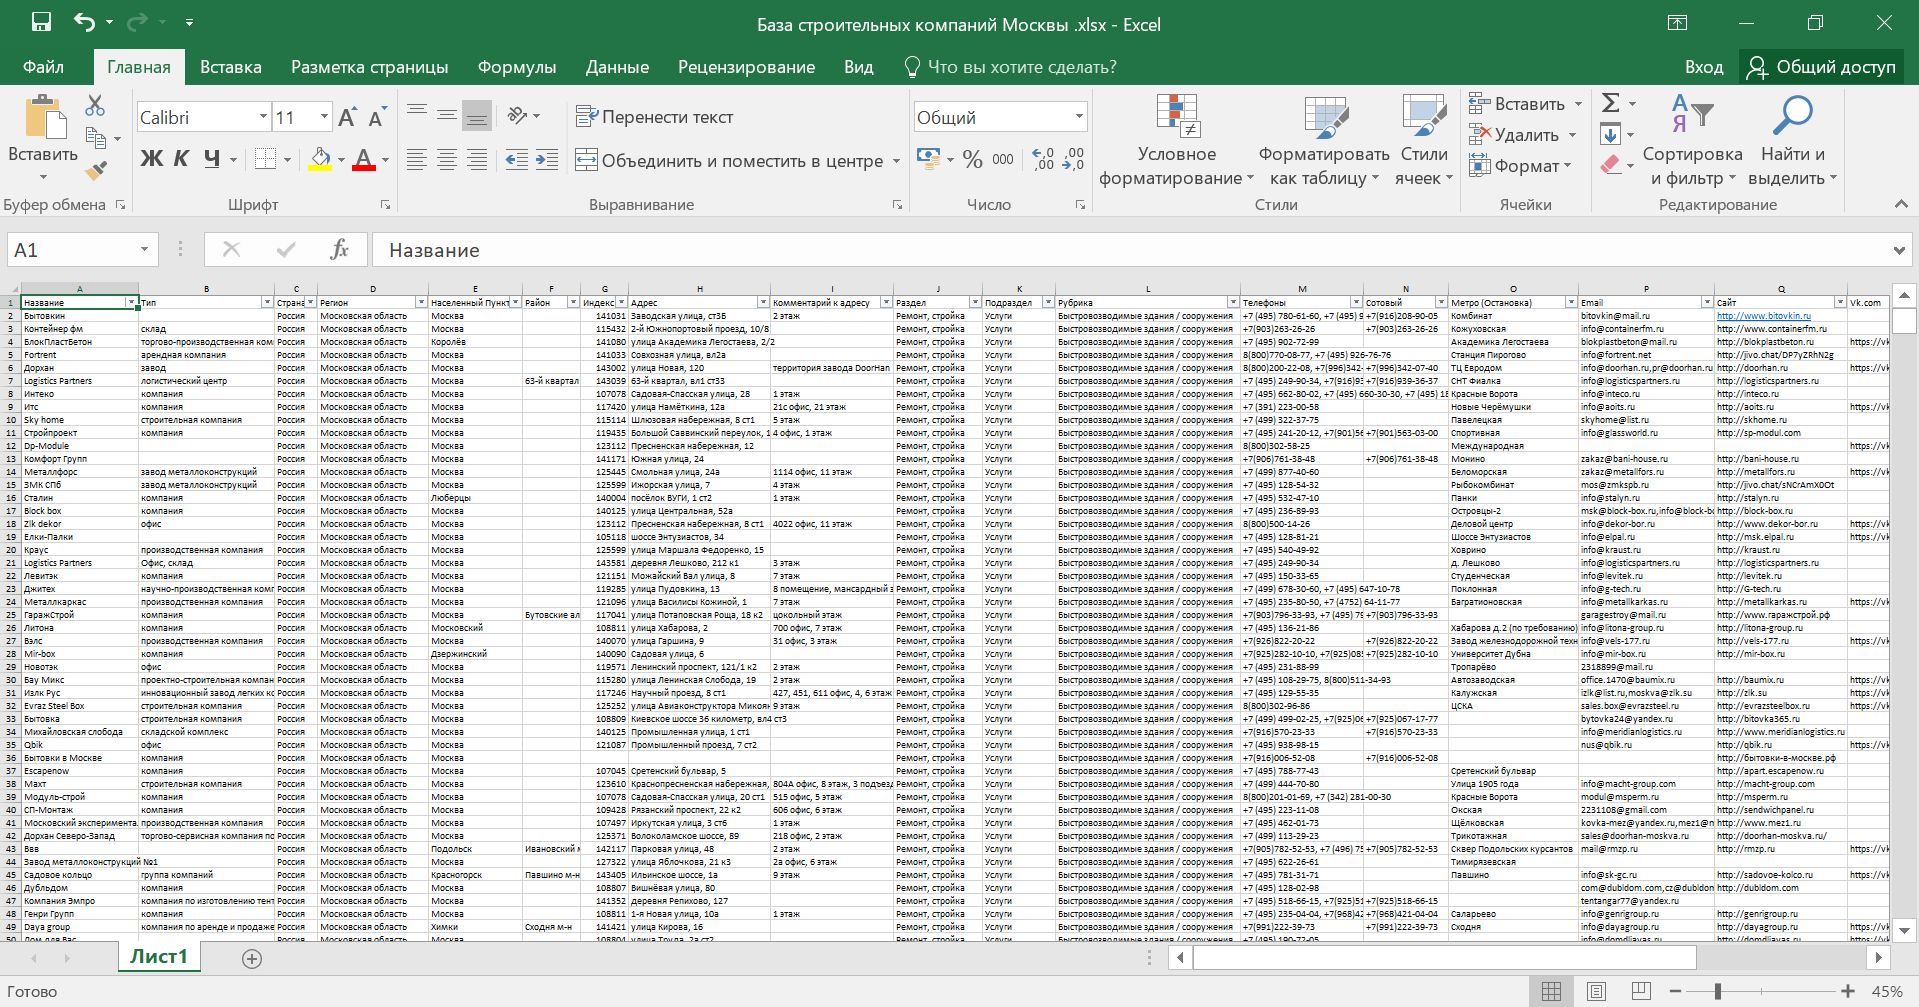Expand the number format dropdown
This screenshot has height=1007, width=1919.
[x=1079, y=117]
